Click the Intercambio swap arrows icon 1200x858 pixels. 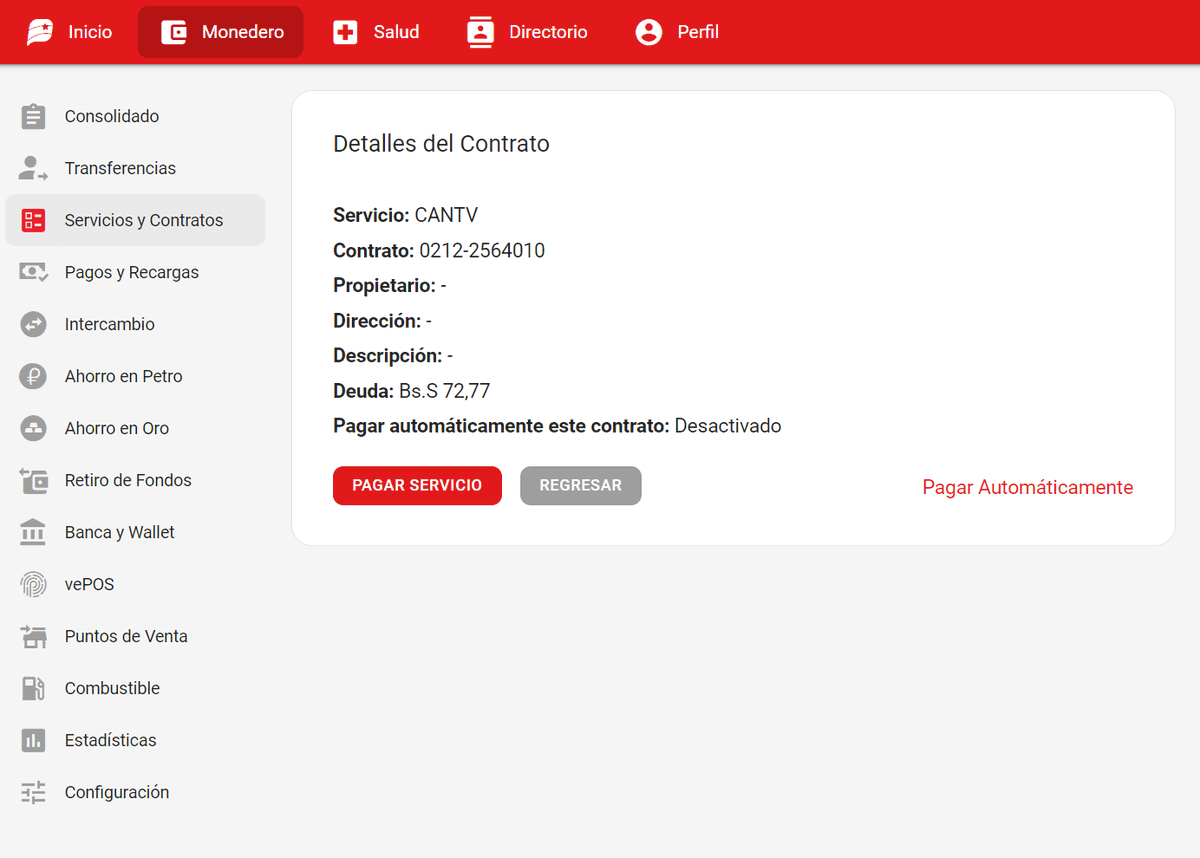tap(33, 324)
